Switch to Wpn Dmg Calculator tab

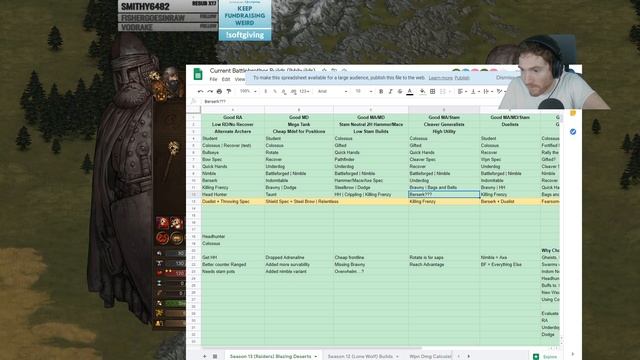coord(430,356)
